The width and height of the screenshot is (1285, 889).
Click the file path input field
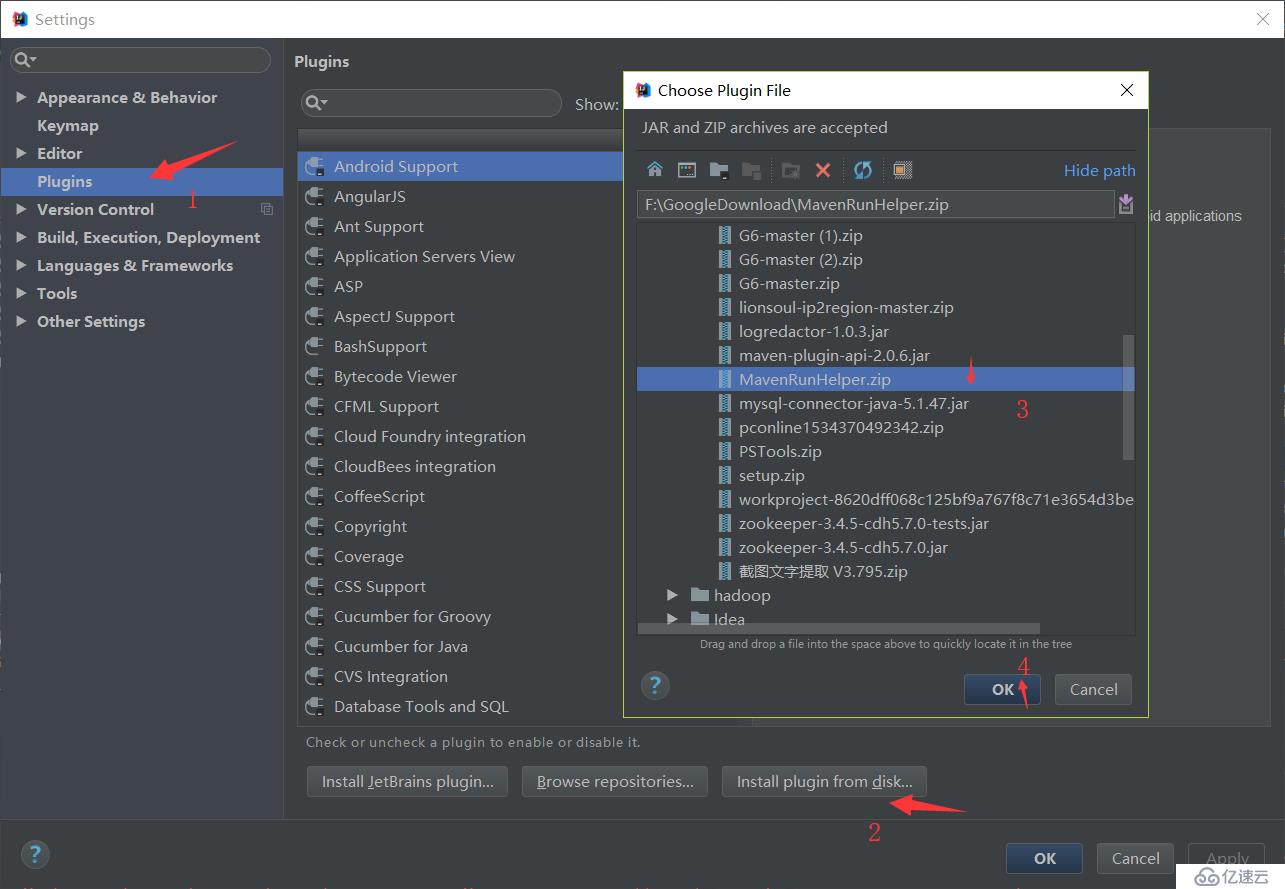pos(875,204)
